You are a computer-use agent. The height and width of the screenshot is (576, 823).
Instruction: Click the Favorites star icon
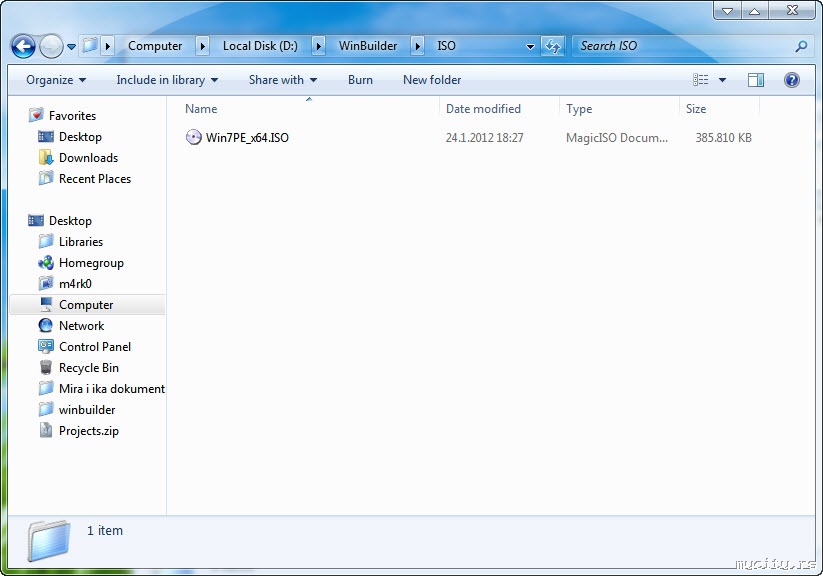[36, 114]
